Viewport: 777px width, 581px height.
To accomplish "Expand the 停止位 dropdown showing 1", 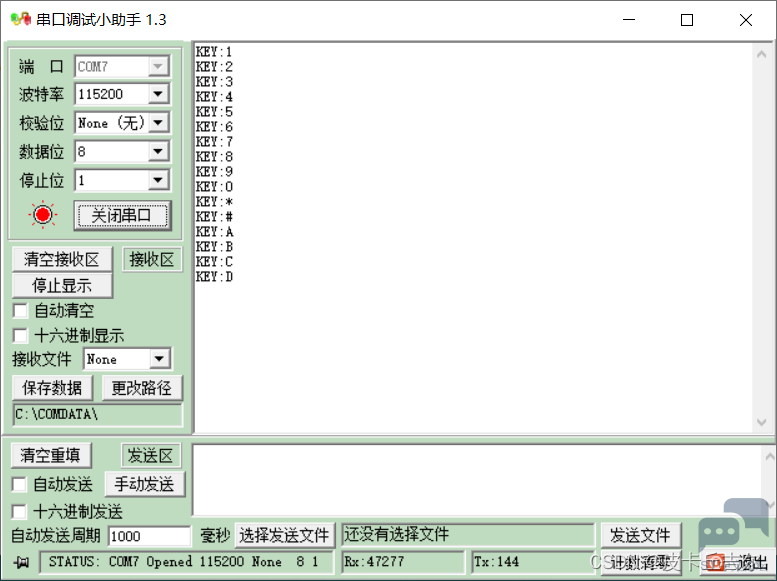I will point(158,180).
